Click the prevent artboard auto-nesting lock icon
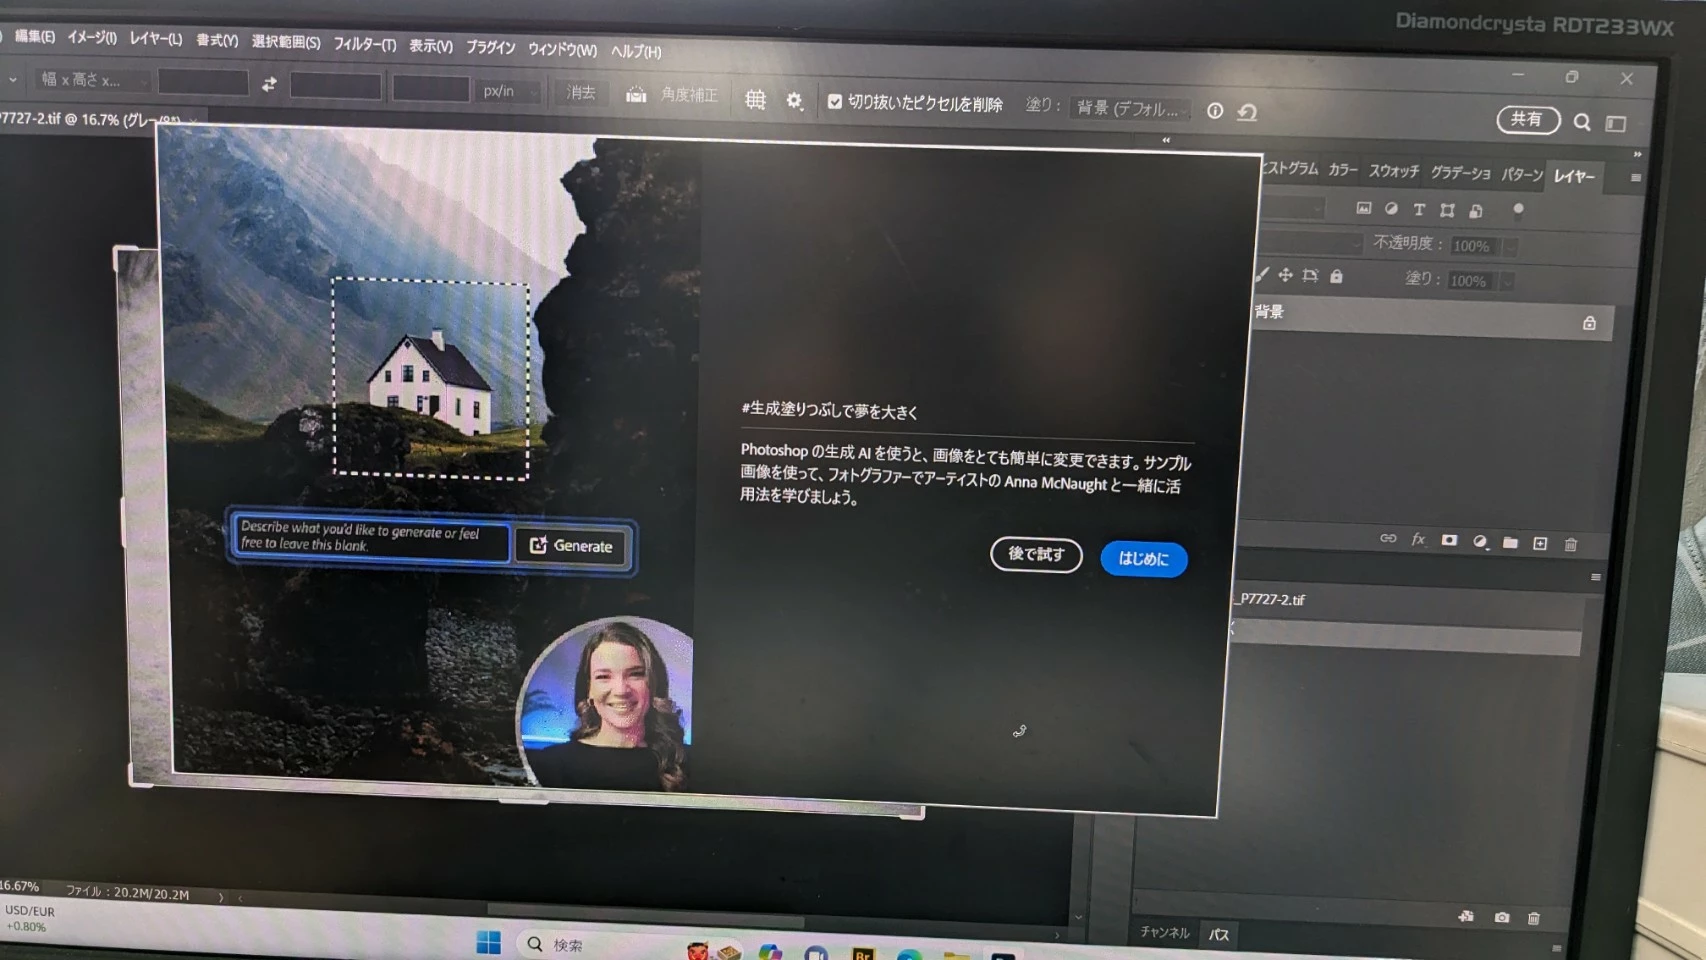The width and height of the screenshot is (1706, 960). pyautogui.click(x=1310, y=275)
